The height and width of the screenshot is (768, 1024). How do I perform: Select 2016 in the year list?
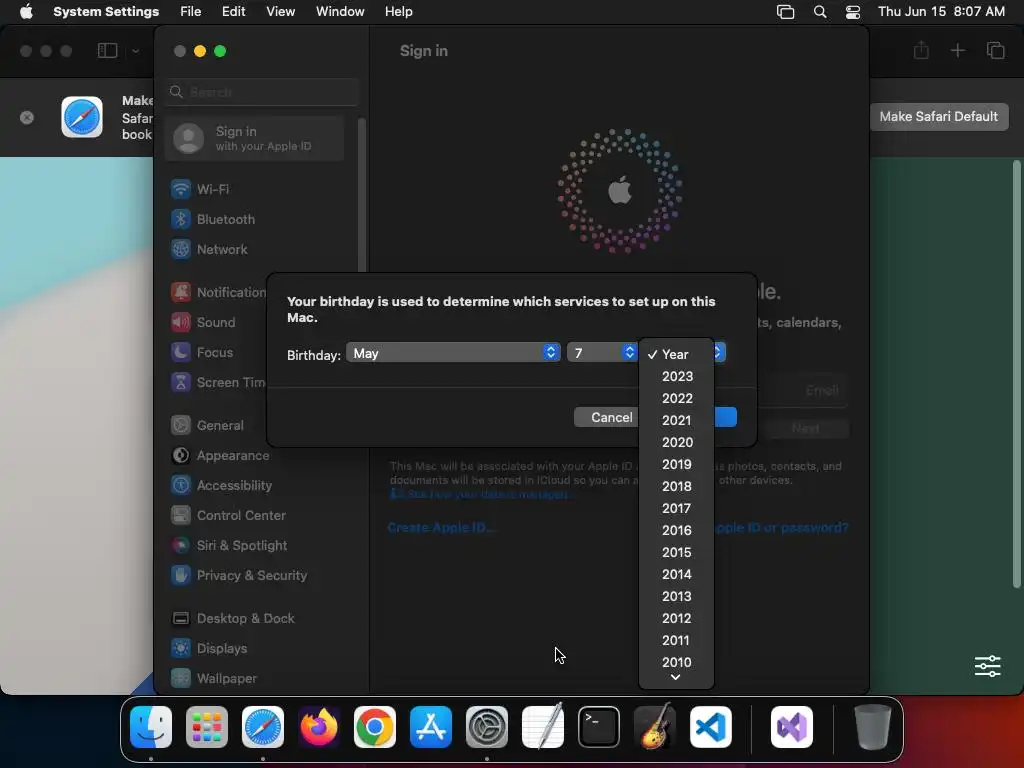pyautogui.click(x=676, y=530)
